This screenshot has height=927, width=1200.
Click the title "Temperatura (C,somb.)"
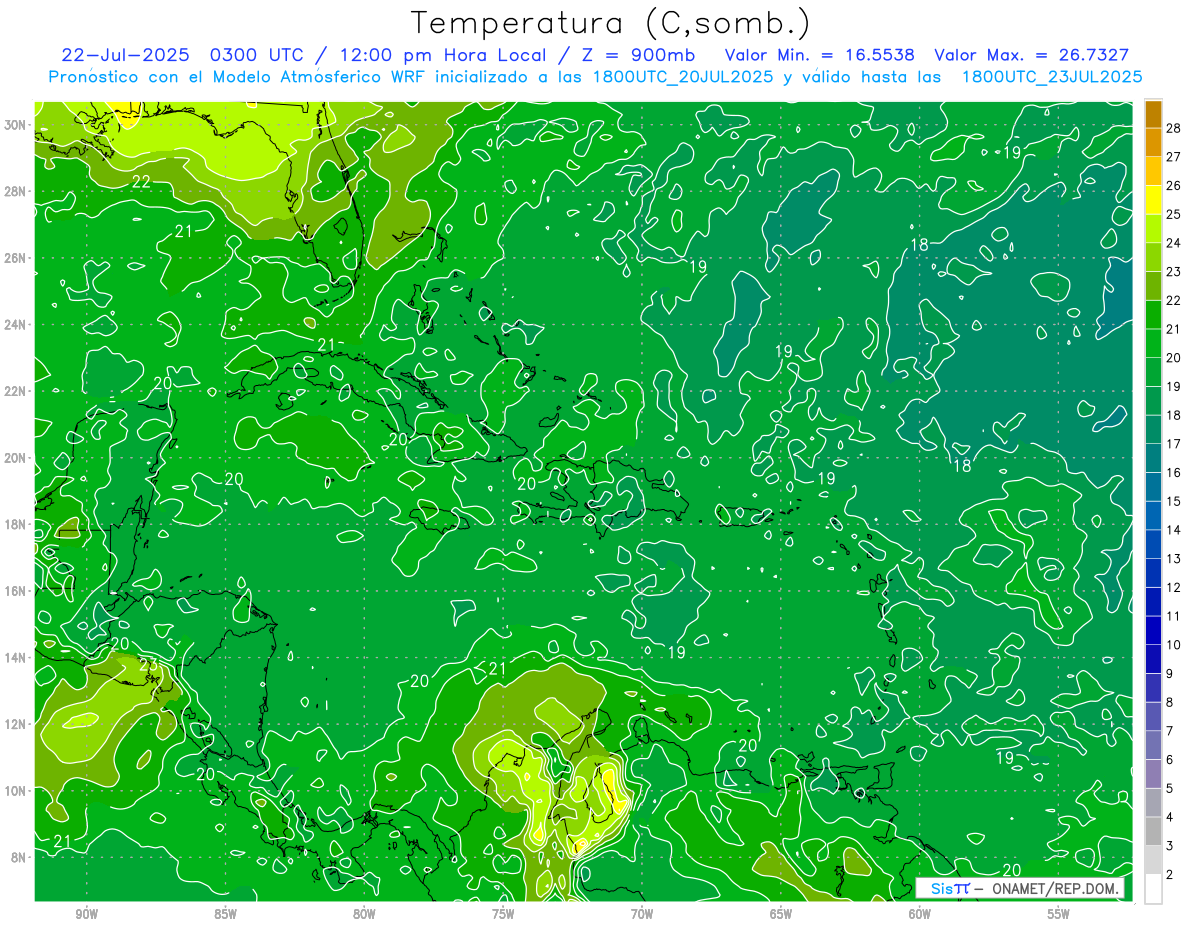[611, 24]
